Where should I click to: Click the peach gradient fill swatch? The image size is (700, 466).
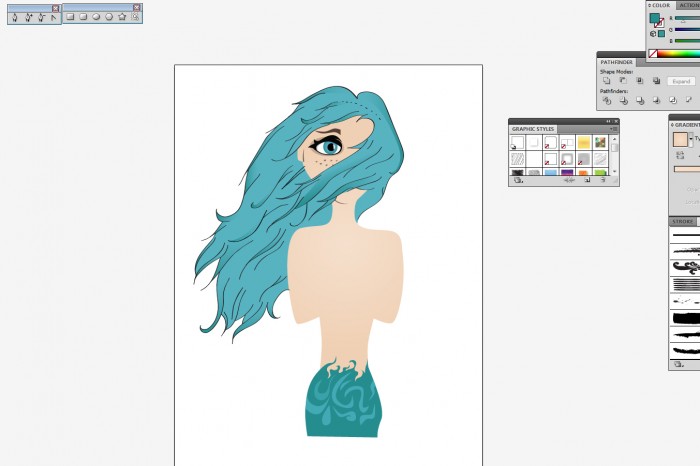pos(680,139)
